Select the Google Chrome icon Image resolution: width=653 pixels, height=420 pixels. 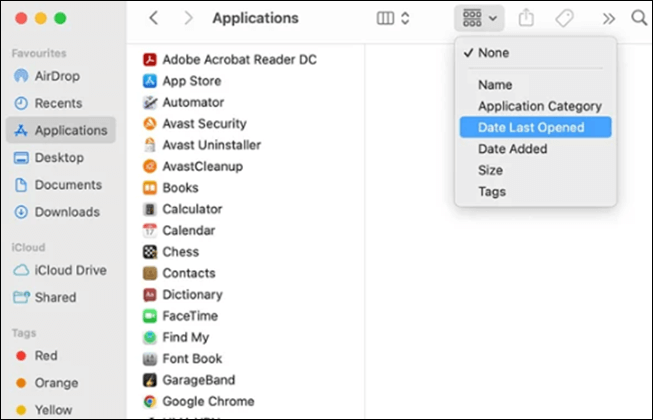click(x=150, y=401)
